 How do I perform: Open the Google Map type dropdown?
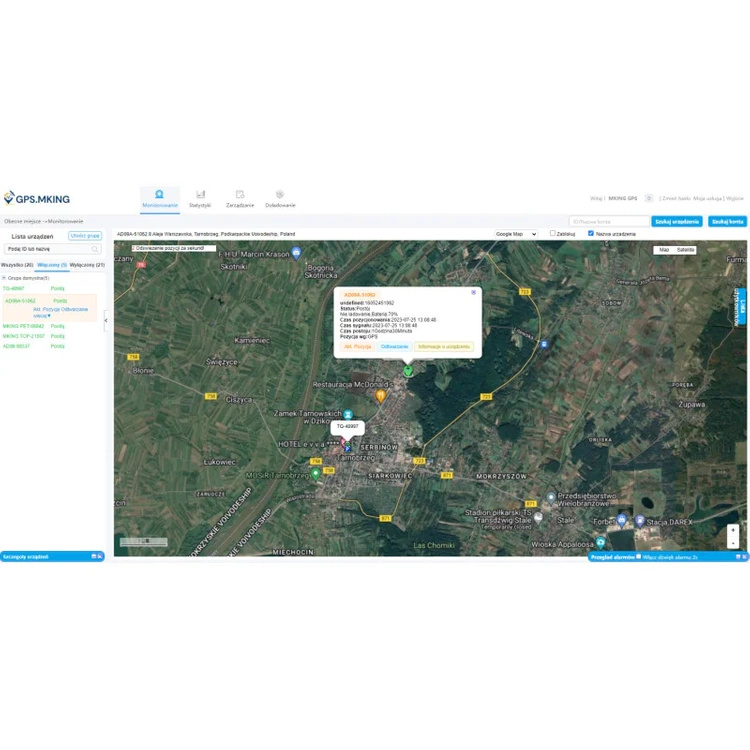tap(516, 234)
